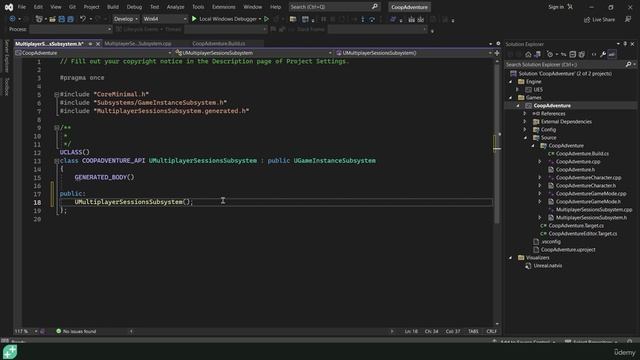Click the View Code icon in Solution Explorer

pos(594,54)
